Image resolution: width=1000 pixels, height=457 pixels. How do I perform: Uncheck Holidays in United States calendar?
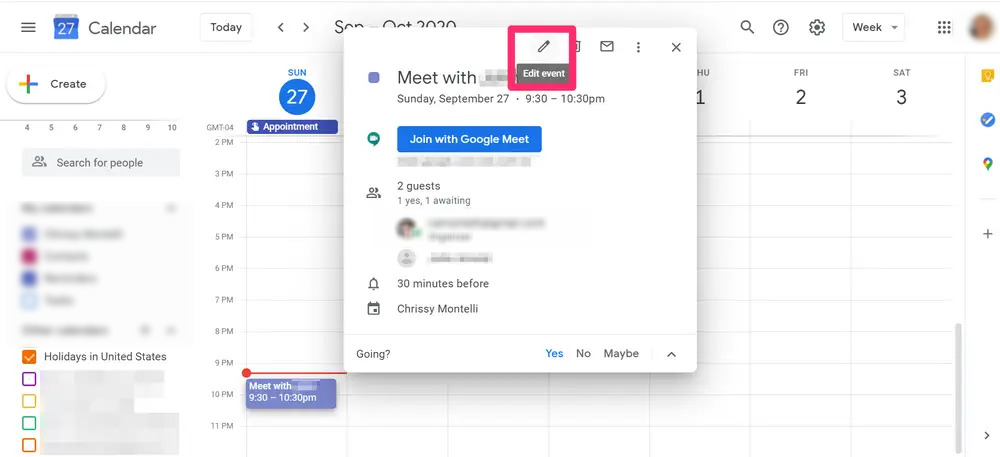pos(29,356)
